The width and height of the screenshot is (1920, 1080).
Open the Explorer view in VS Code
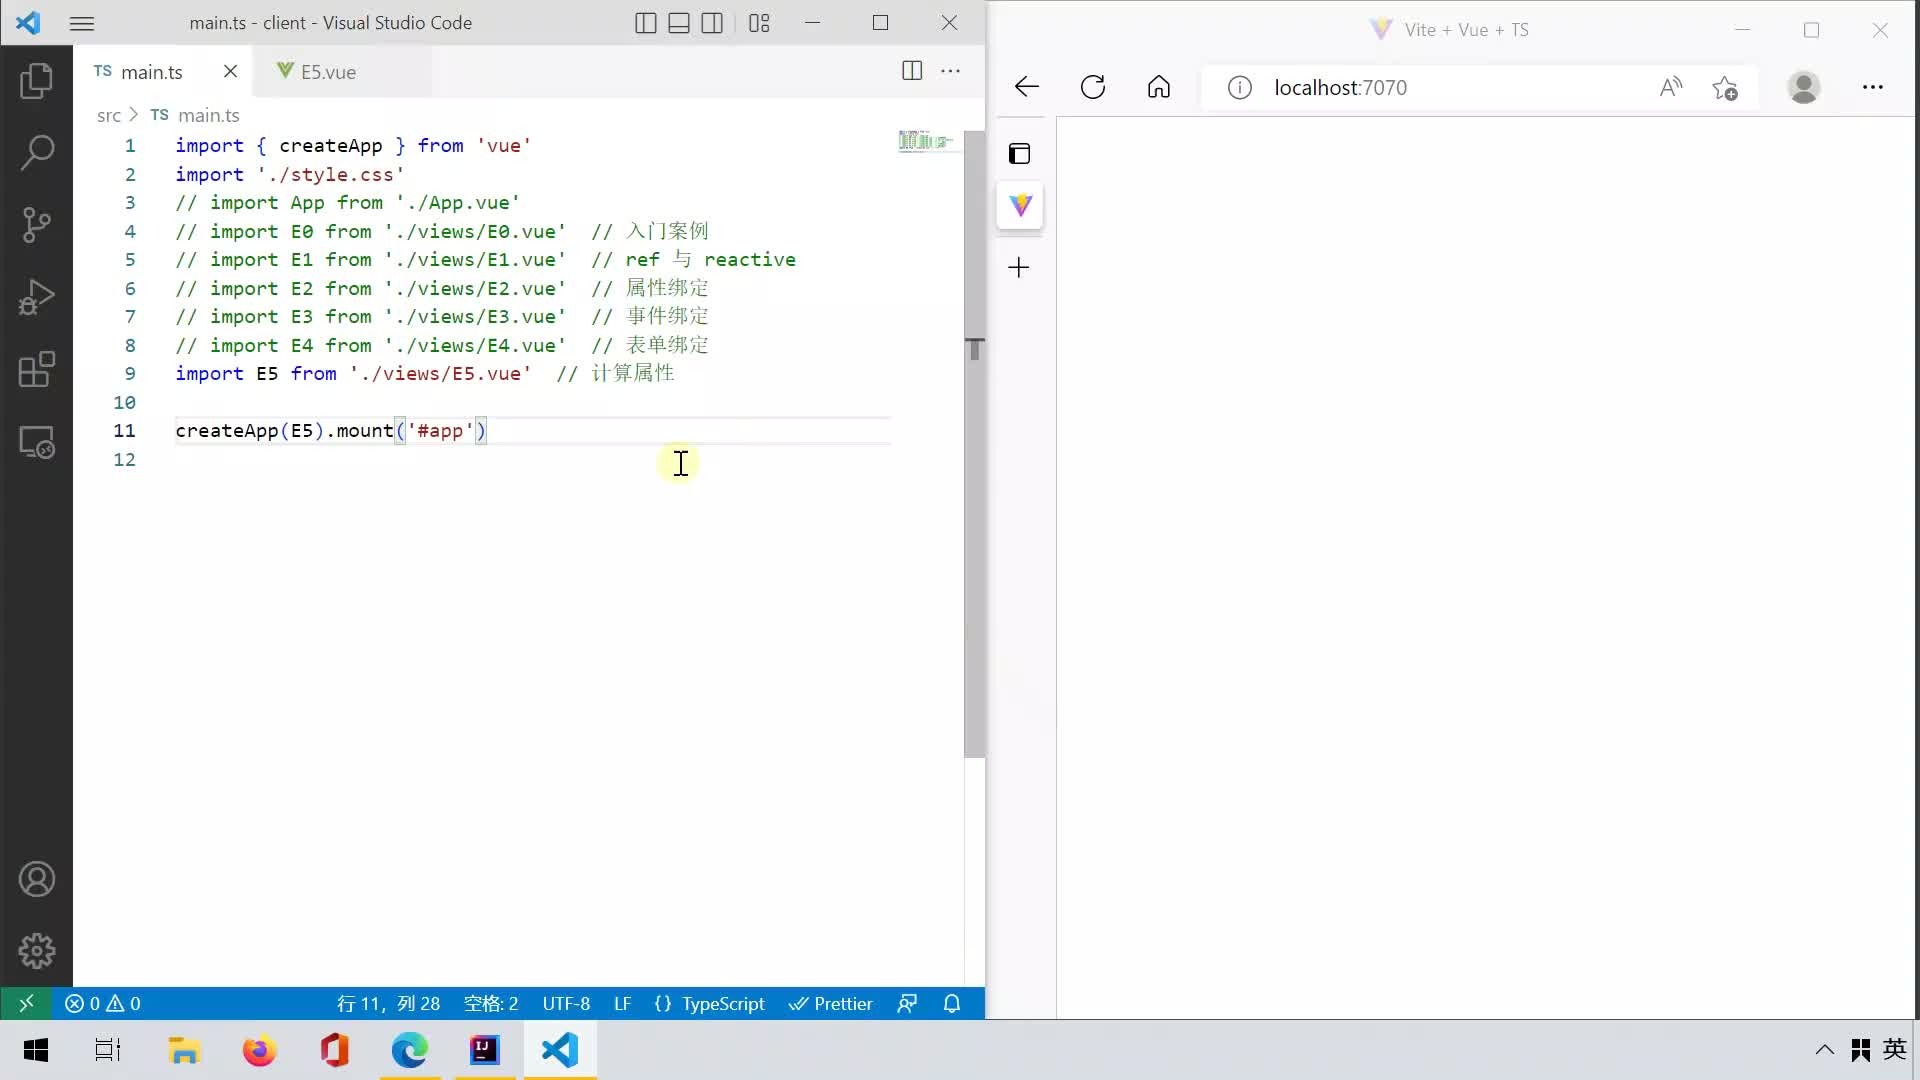(36, 81)
